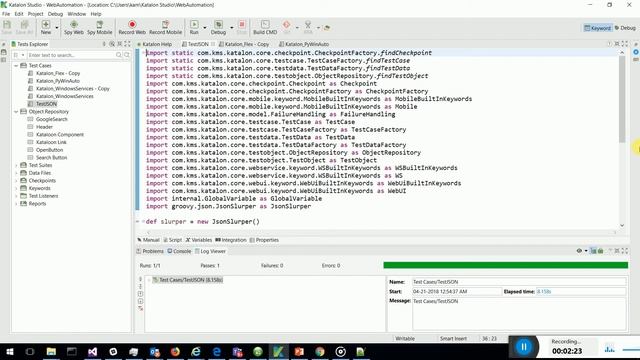
Task: Toggle the lock icon in Log Viewer toolbar
Action: point(601,251)
